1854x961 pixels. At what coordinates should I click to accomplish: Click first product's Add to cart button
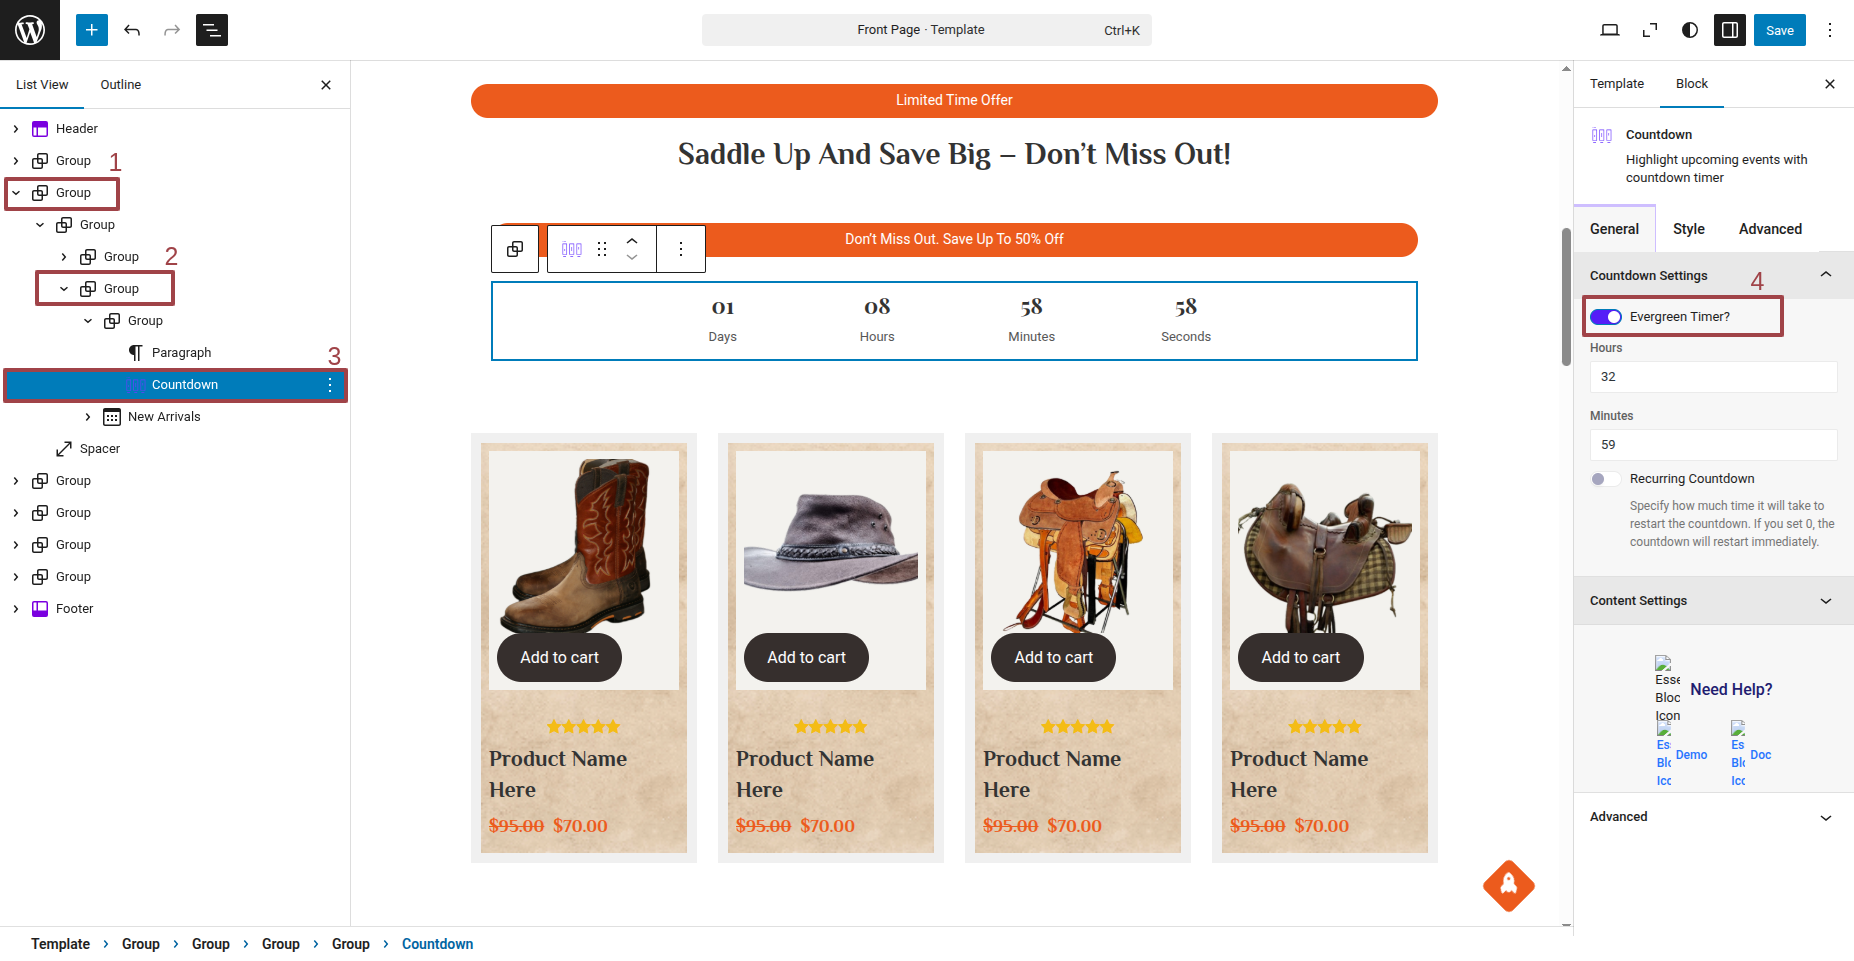pos(559,657)
